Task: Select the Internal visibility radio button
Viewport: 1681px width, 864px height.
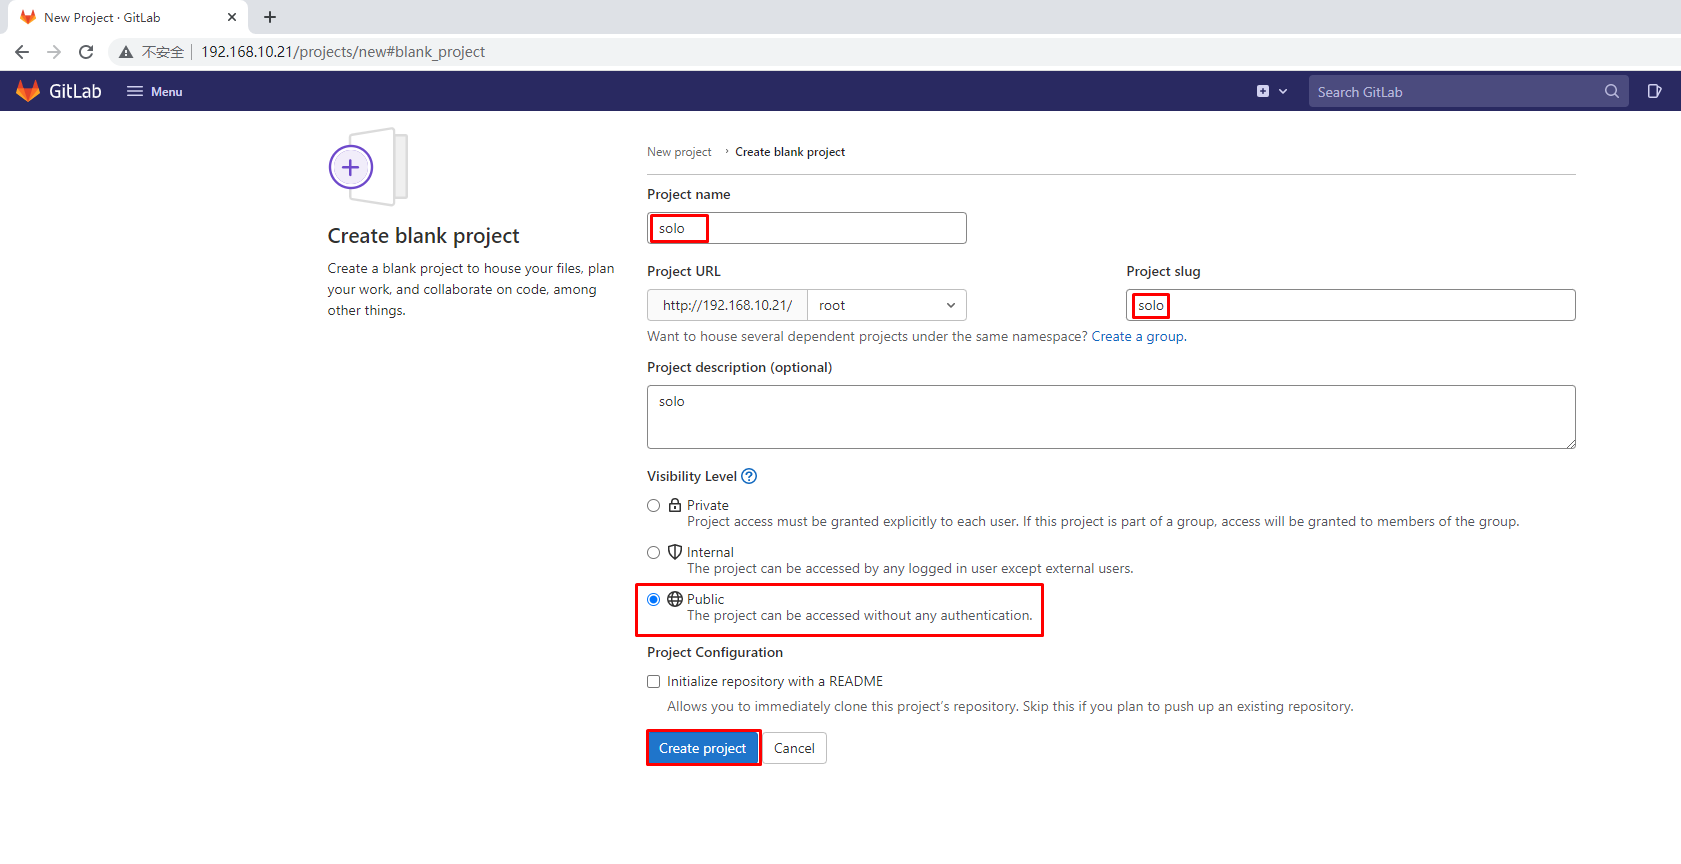Action: click(654, 553)
